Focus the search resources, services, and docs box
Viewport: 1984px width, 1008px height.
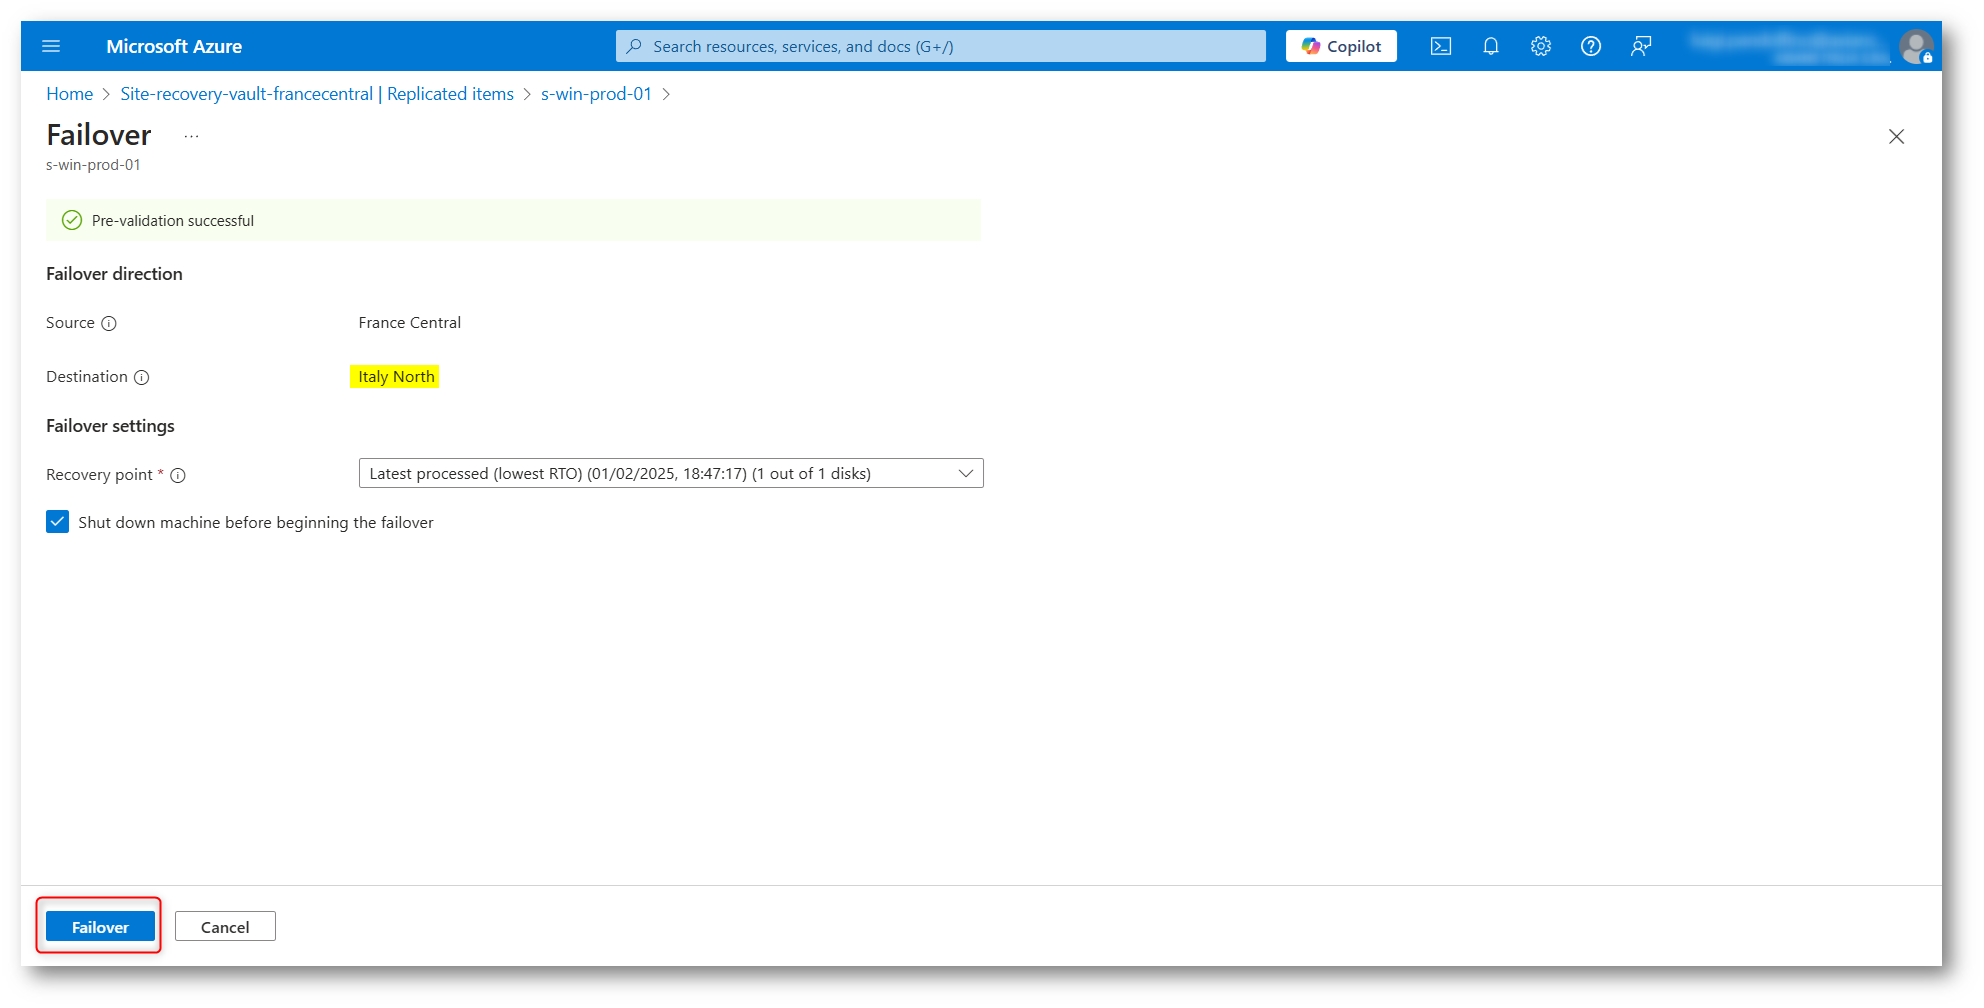pyautogui.click(x=941, y=46)
